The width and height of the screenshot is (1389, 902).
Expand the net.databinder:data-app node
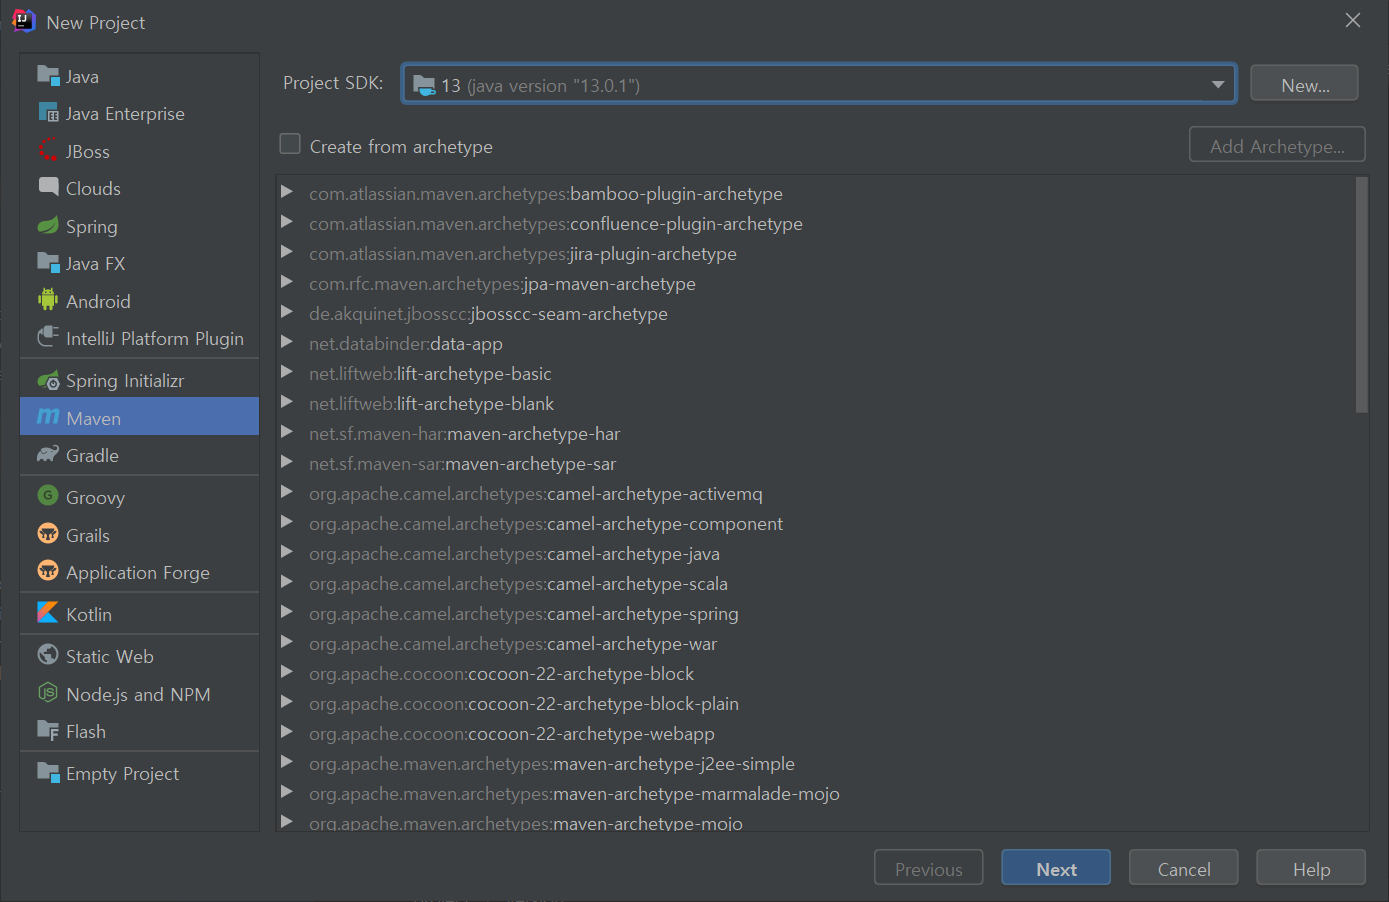[x=287, y=341]
